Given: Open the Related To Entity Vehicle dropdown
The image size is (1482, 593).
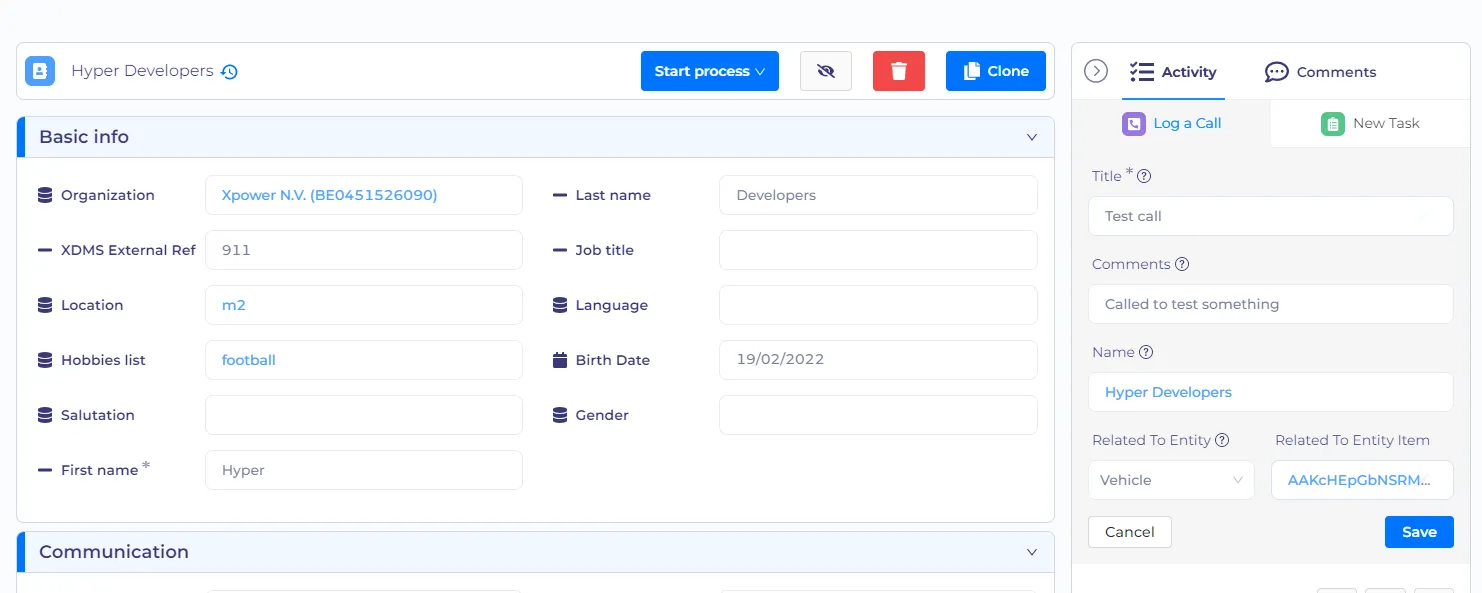Looking at the screenshot, I should click(x=1171, y=480).
